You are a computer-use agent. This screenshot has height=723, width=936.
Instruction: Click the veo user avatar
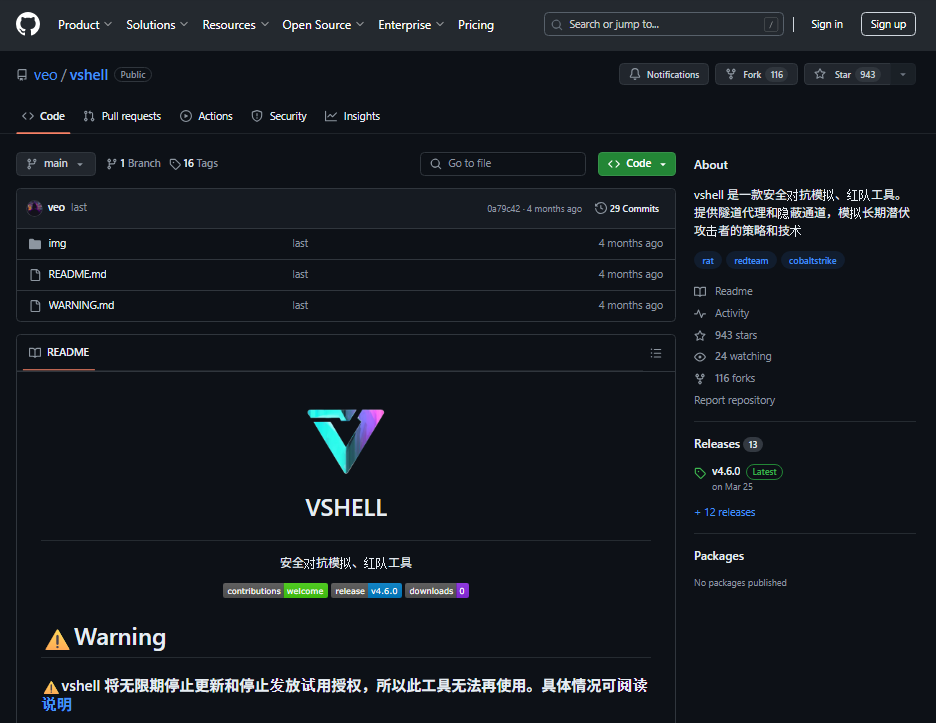coord(35,208)
